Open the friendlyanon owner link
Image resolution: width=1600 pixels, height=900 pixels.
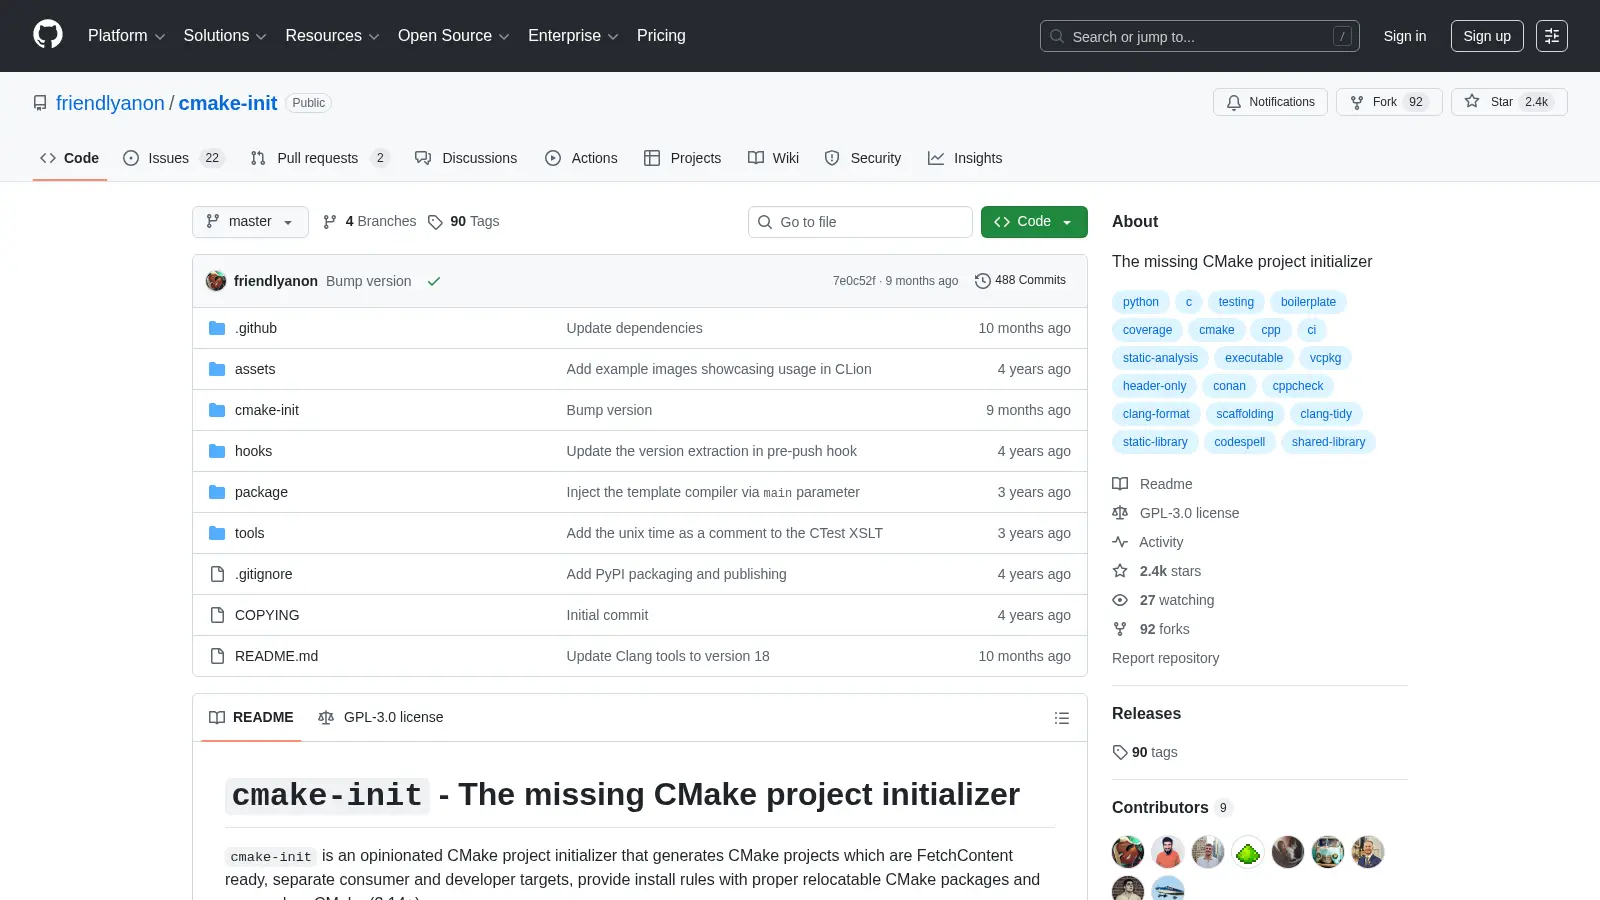pyautogui.click(x=110, y=103)
